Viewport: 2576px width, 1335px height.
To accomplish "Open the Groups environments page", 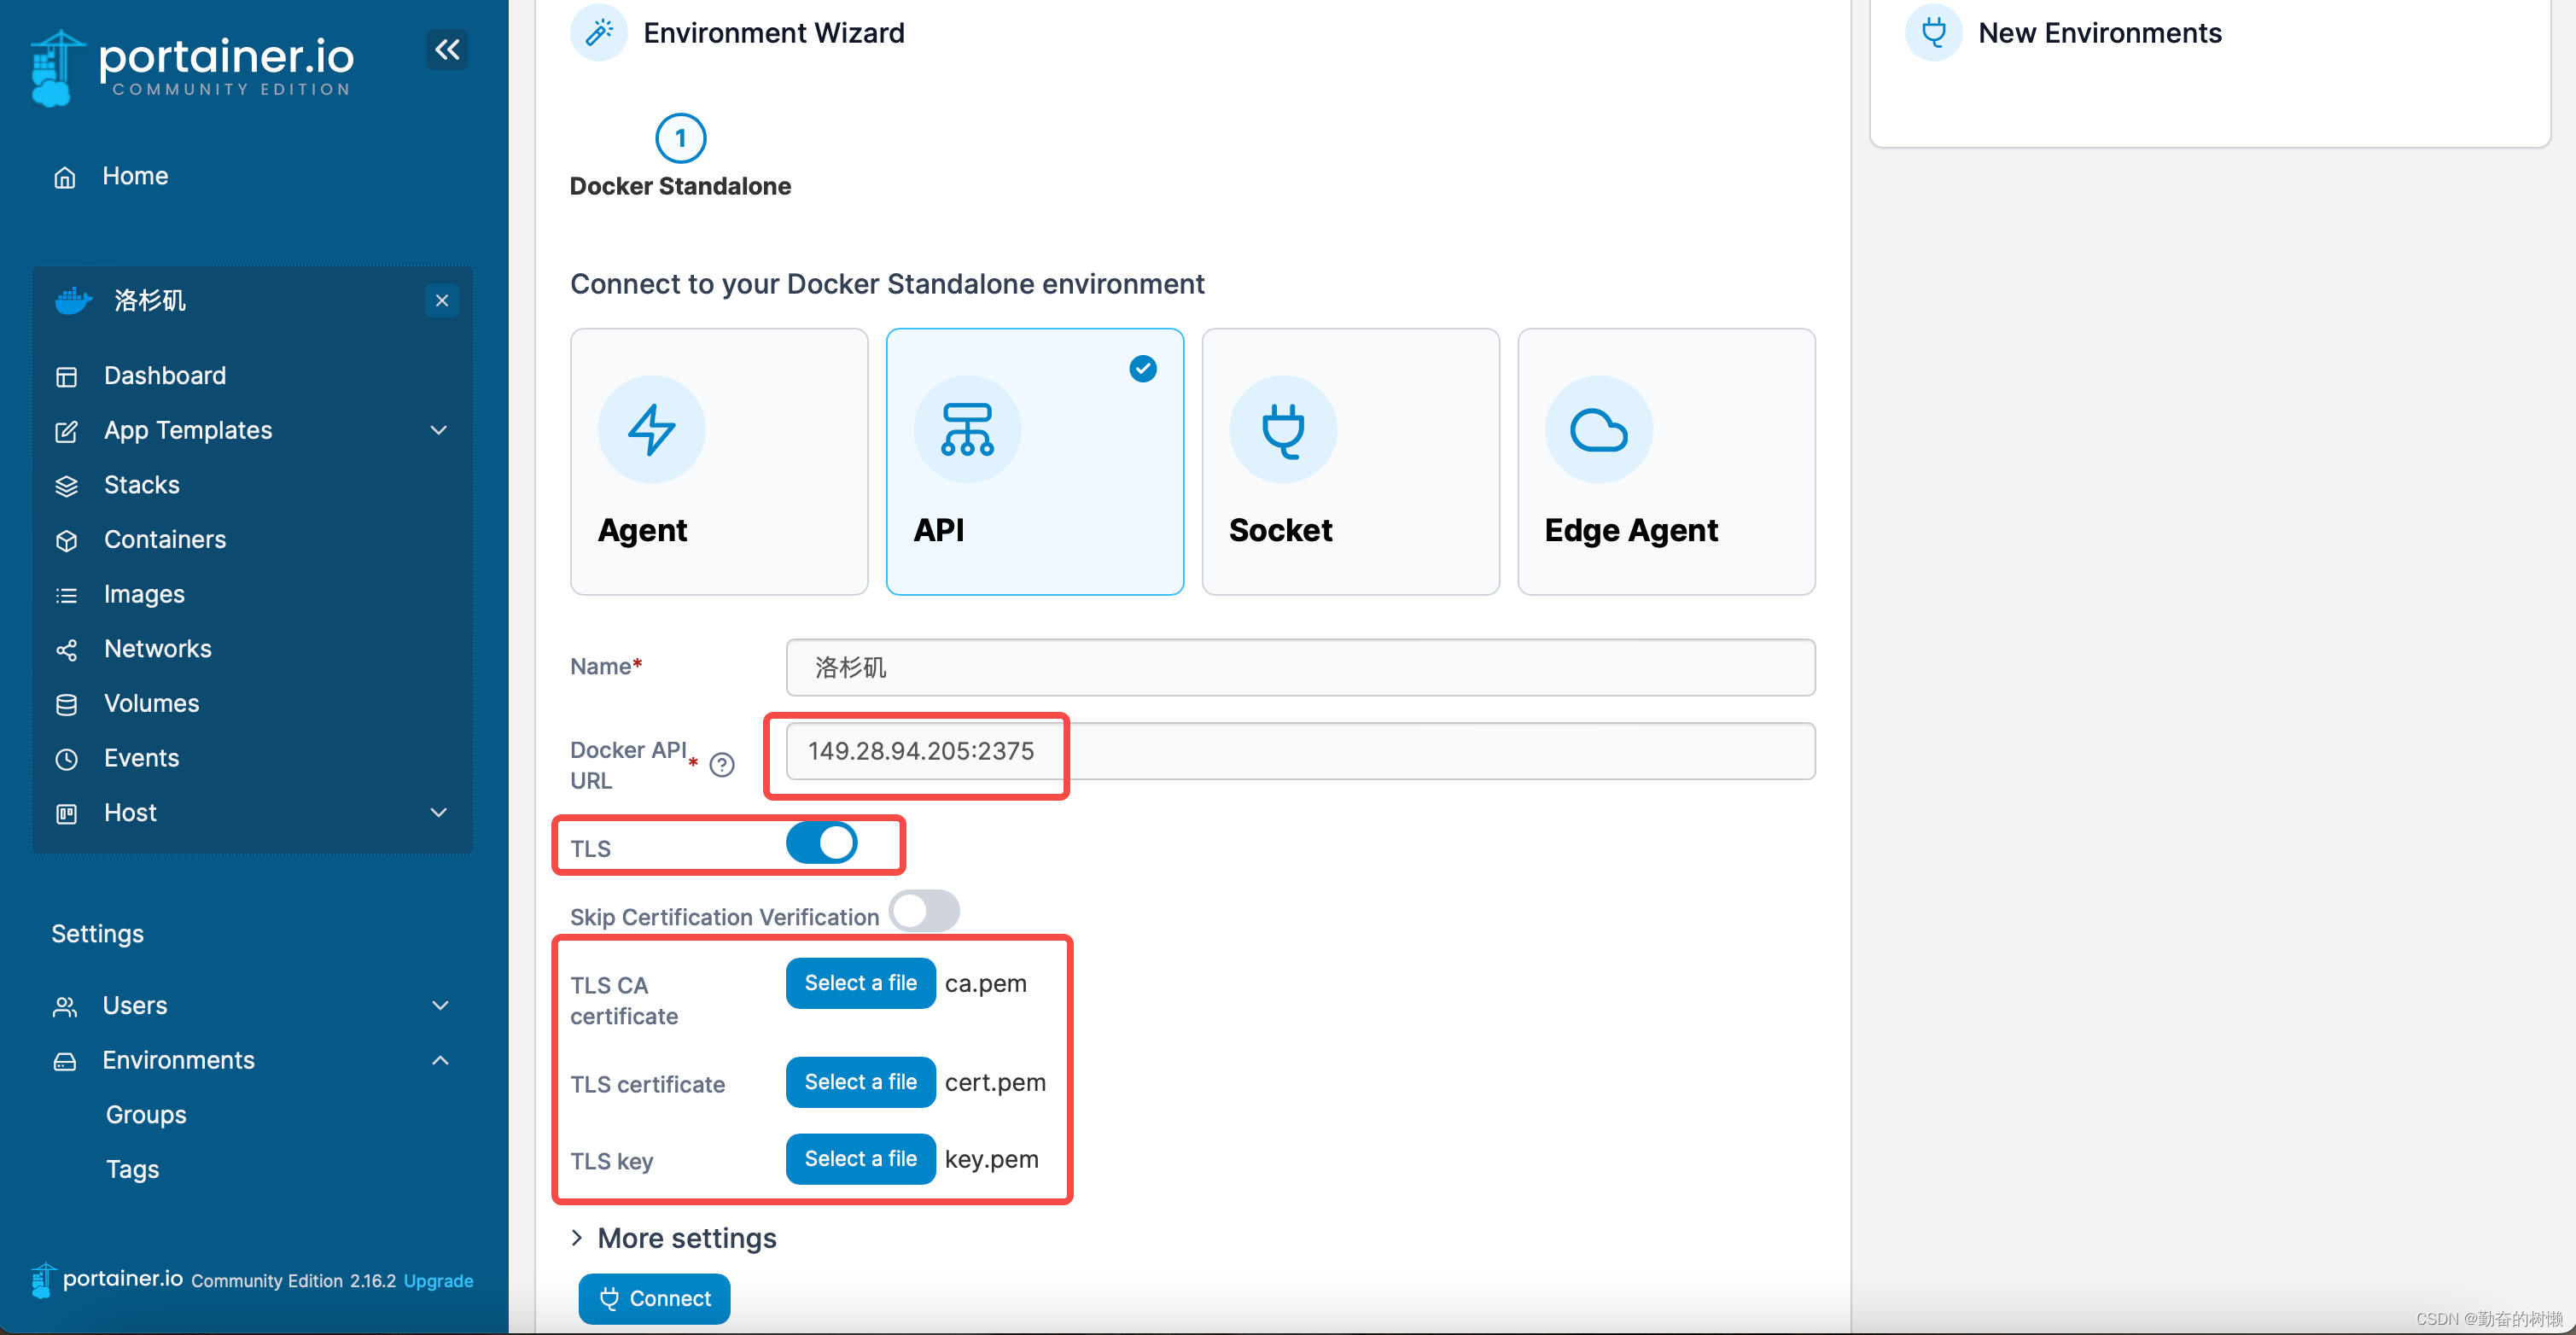I will tap(145, 1114).
